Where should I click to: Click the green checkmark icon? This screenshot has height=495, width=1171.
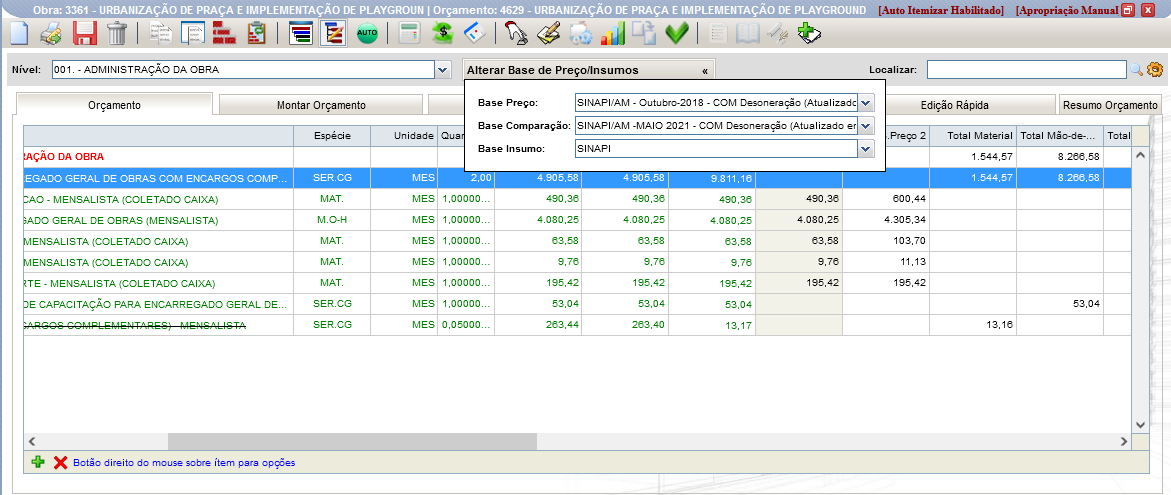click(x=677, y=34)
